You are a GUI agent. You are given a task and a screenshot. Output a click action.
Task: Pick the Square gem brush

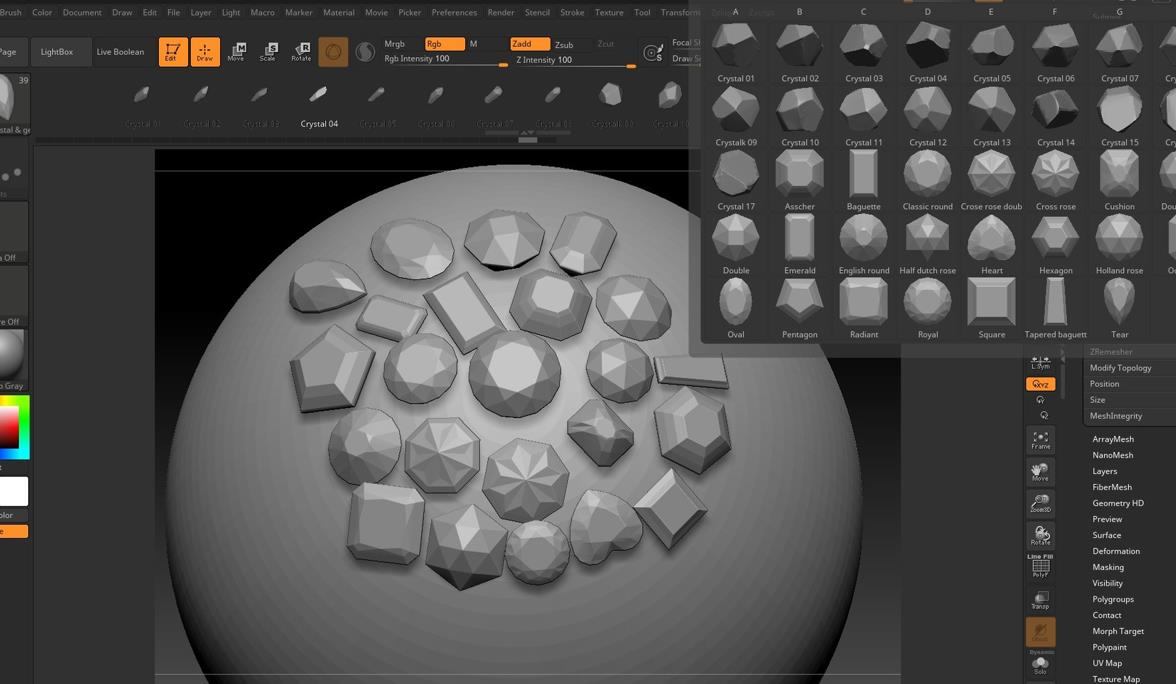click(x=992, y=308)
